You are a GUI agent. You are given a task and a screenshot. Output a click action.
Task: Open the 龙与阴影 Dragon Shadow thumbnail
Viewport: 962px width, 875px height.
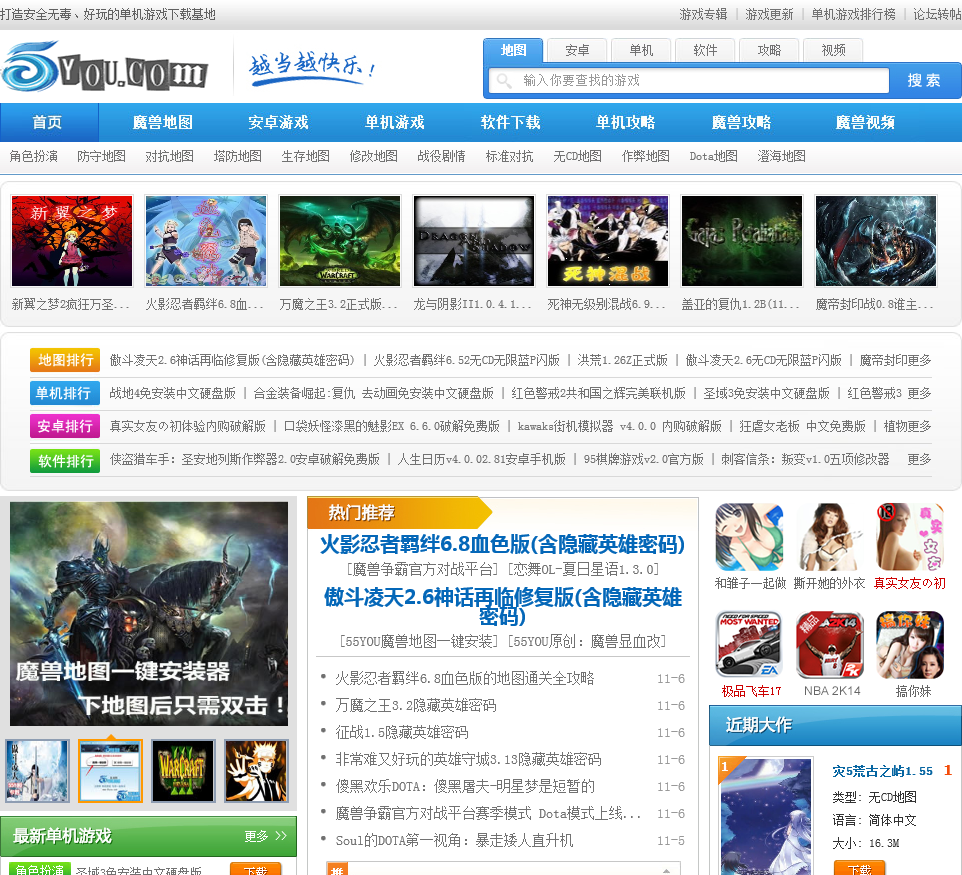click(474, 241)
